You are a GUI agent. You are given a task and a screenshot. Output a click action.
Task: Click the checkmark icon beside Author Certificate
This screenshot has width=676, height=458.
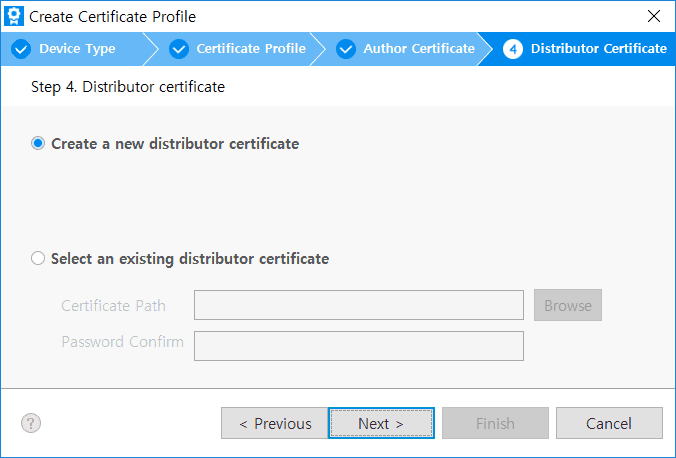tap(346, 49)
